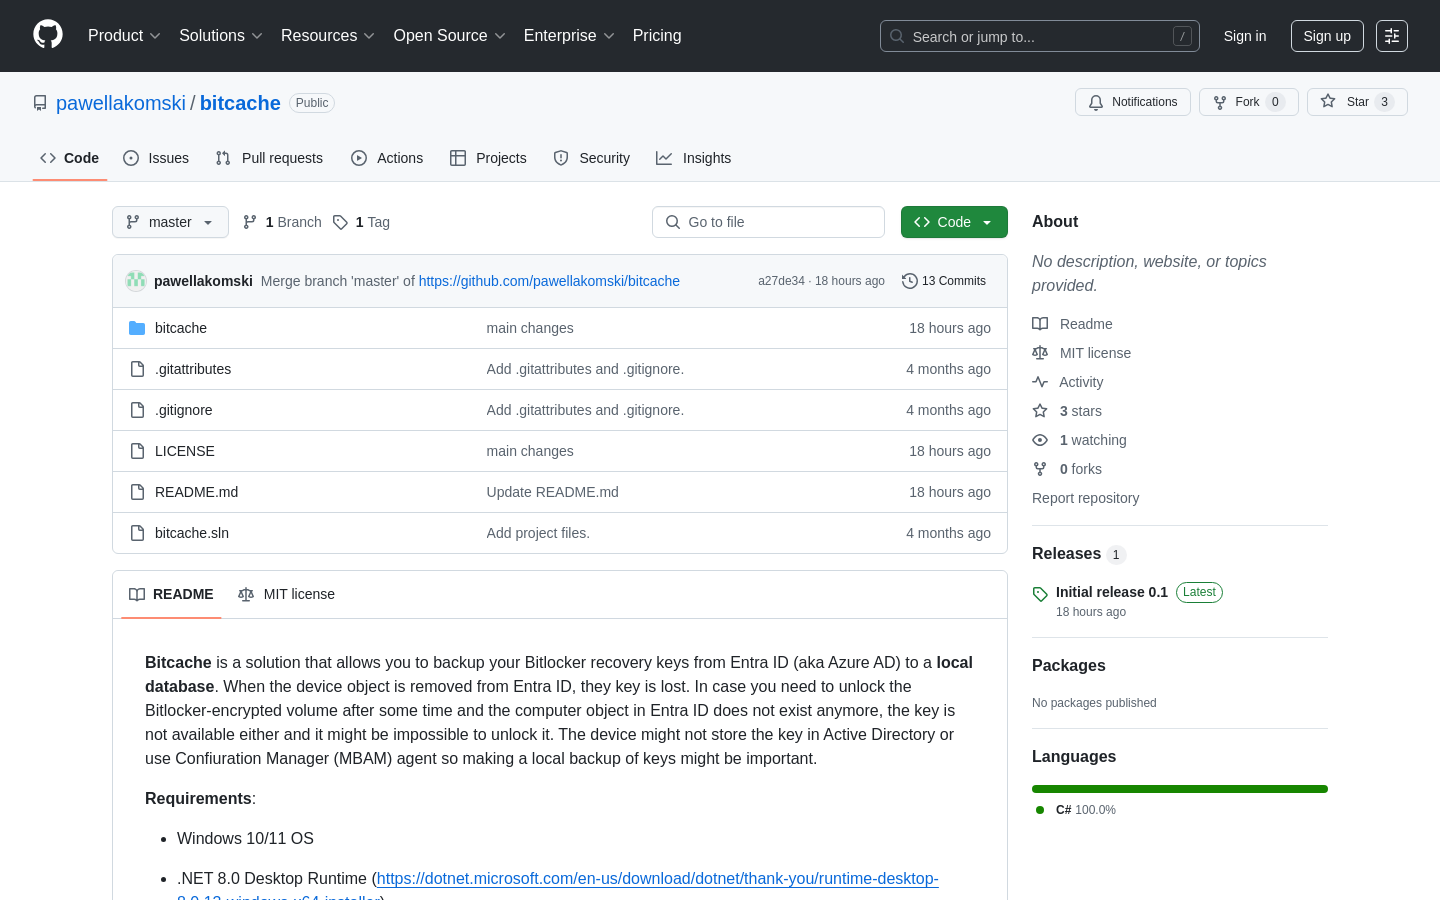Expand the Open Source menu

(450, 36)
